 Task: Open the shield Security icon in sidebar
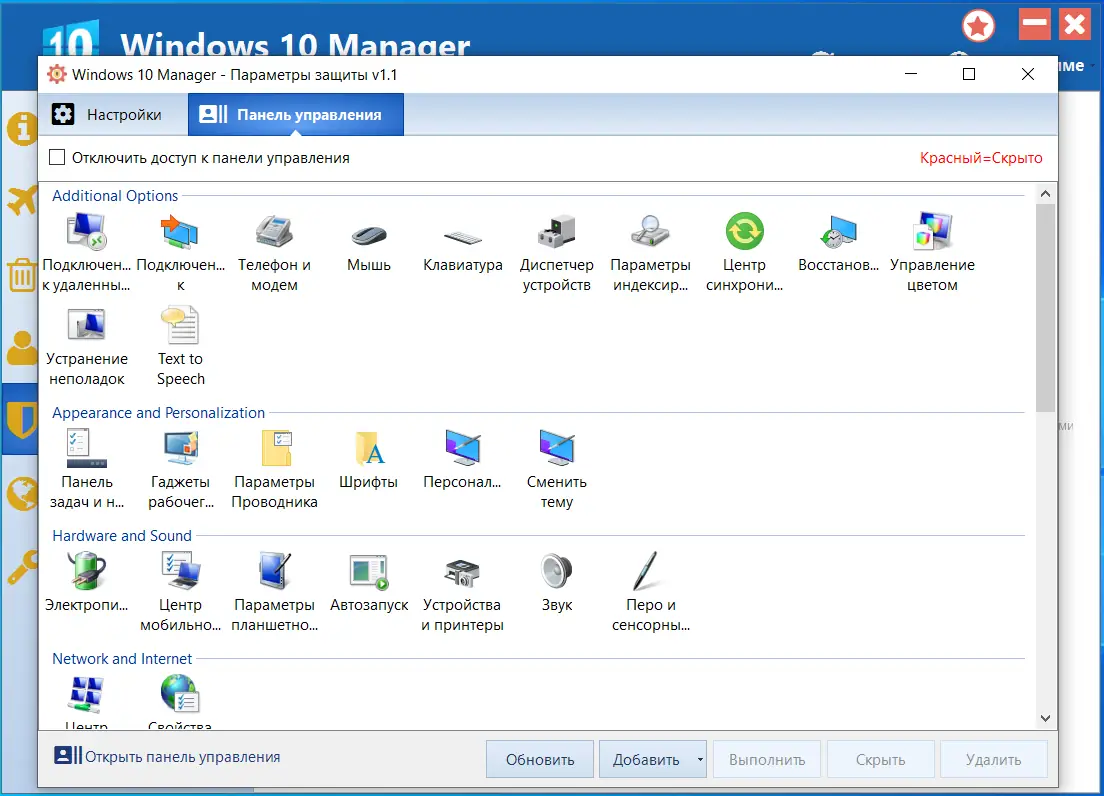[21, 420]
